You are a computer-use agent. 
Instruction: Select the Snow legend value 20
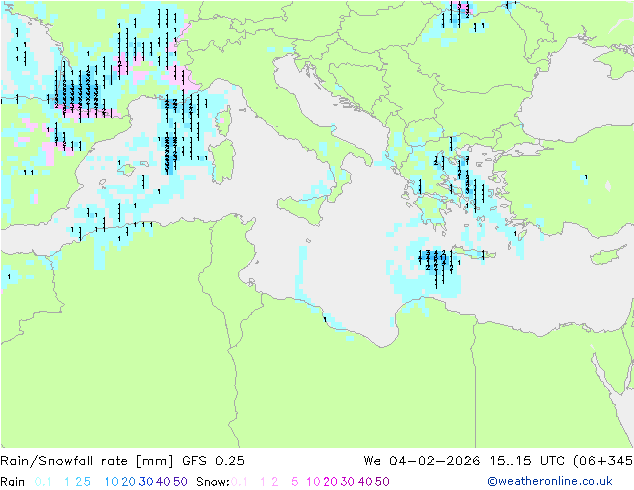[330, 482]
